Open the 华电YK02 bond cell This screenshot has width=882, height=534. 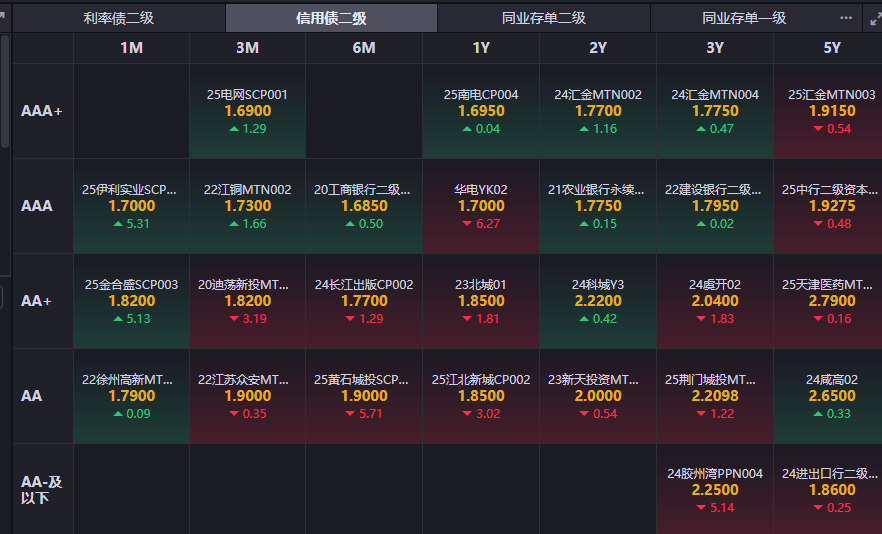coord(481,206)
